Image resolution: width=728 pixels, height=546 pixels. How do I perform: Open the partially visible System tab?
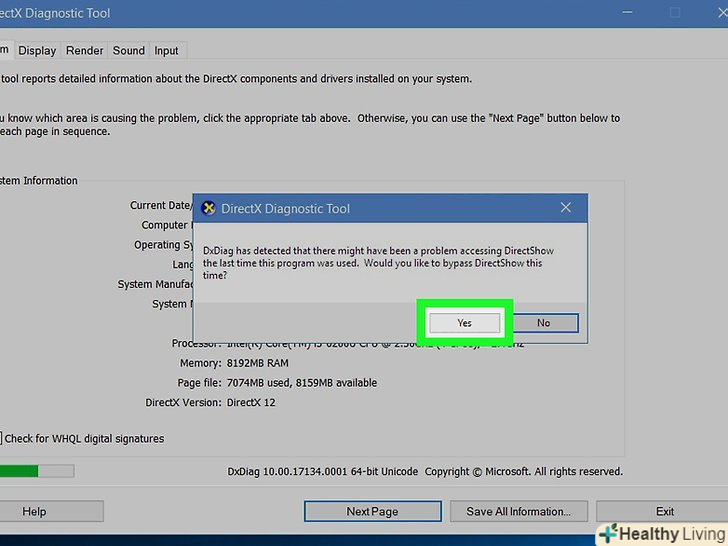(5, 49)
